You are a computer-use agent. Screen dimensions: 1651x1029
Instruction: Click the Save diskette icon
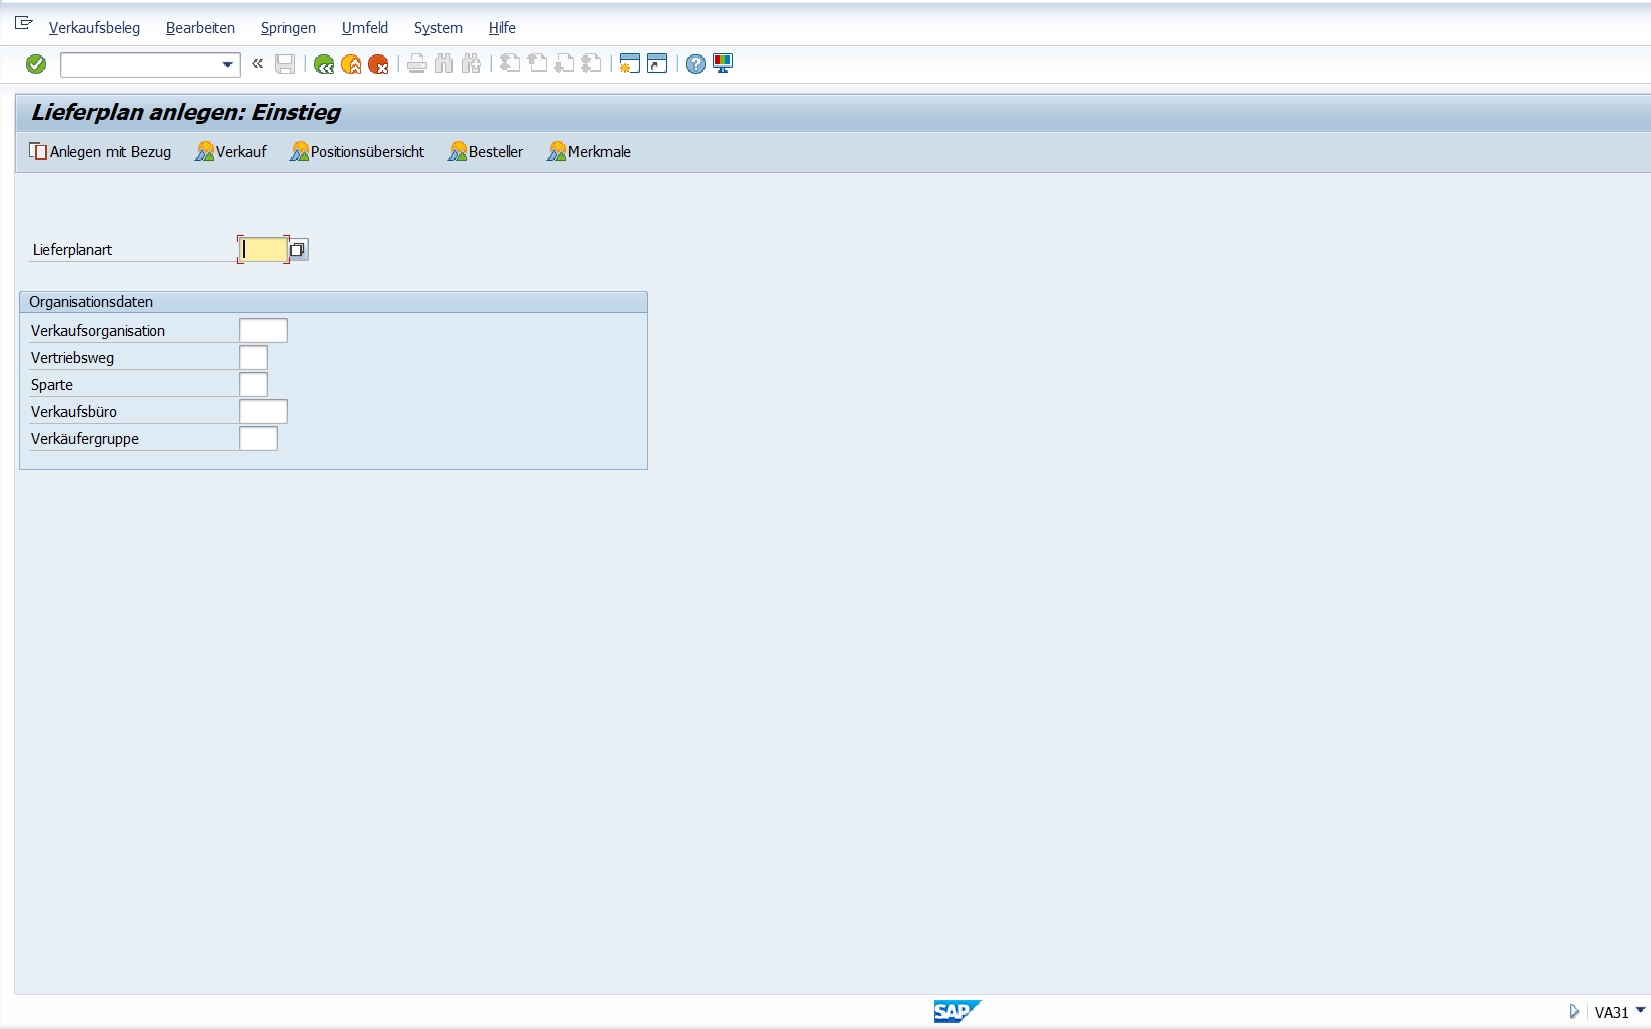(x=285, y=64)
